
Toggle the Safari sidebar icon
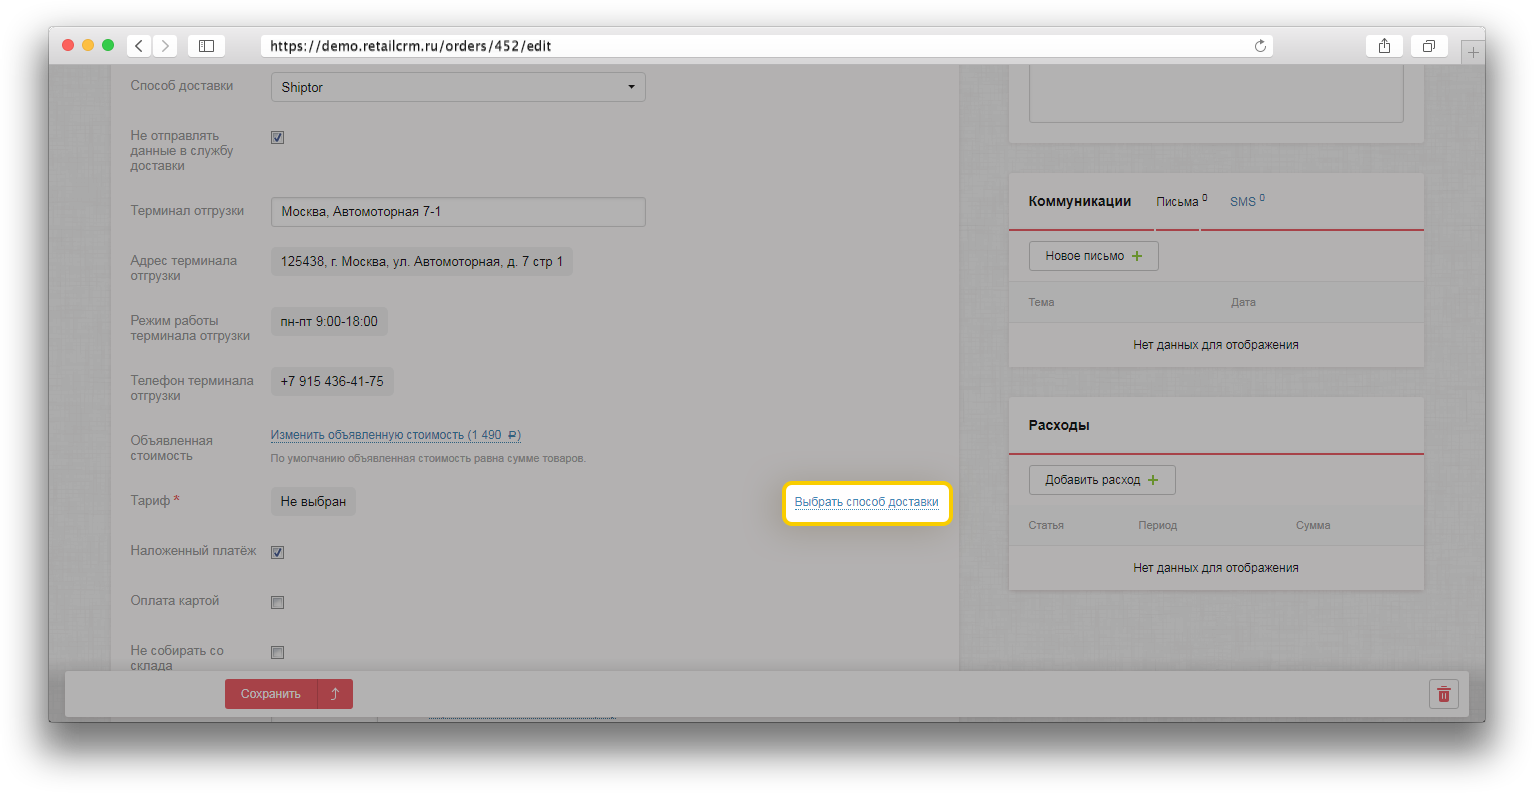pyautogui.click(x=206, y=46)
